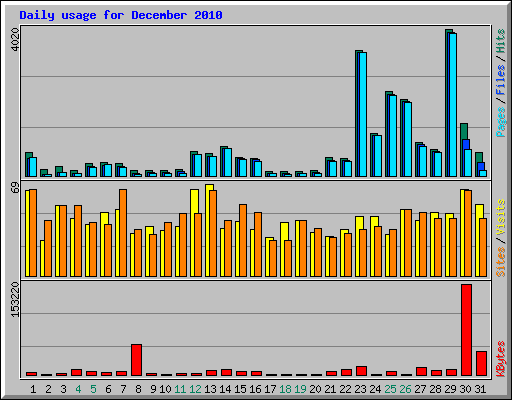Click the tall red KBytes bar for day 30
The height and width of the screenshot is (400, 512).
(x=466, y=330)
